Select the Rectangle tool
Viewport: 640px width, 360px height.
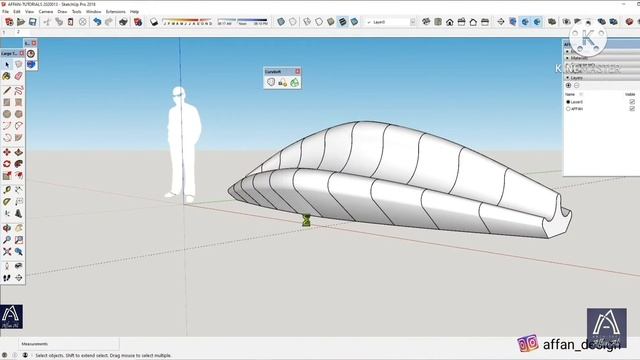[7, 102]
